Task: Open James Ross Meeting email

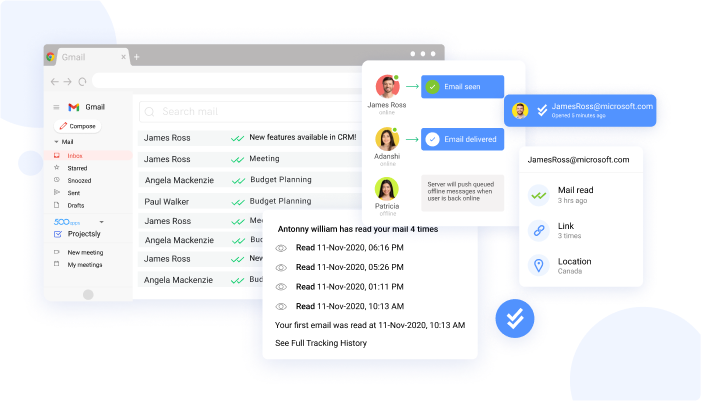Action: coord(249,159)
